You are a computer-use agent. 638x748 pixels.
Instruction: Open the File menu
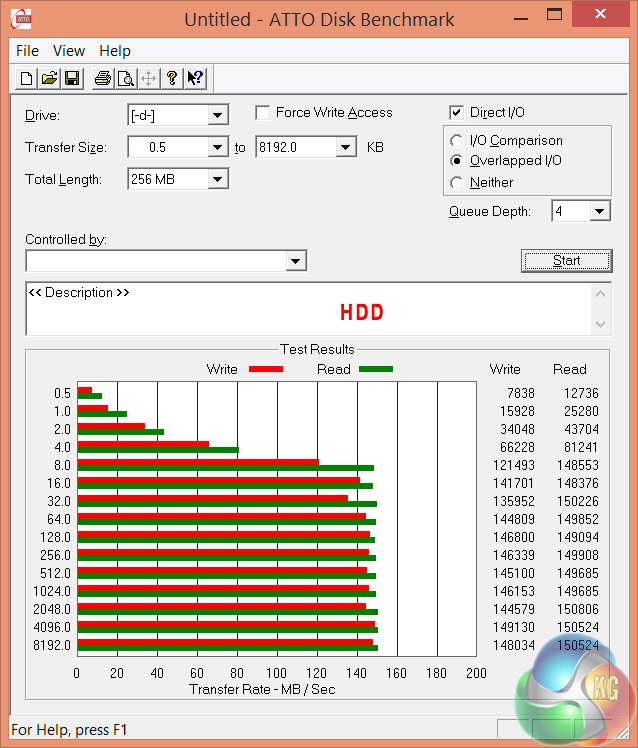(27, 51)
